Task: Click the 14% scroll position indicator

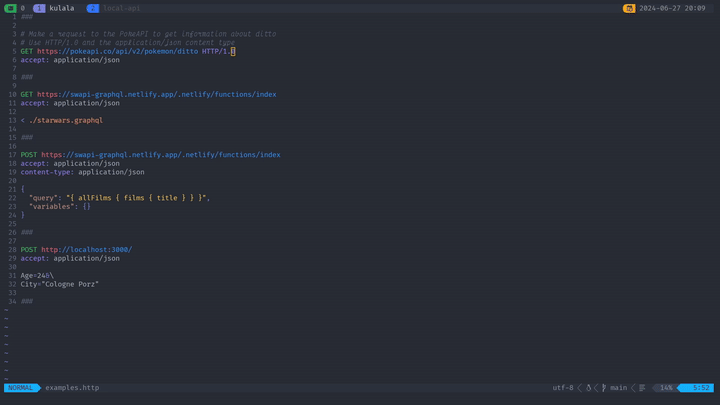Action: (x=666, y=388)
